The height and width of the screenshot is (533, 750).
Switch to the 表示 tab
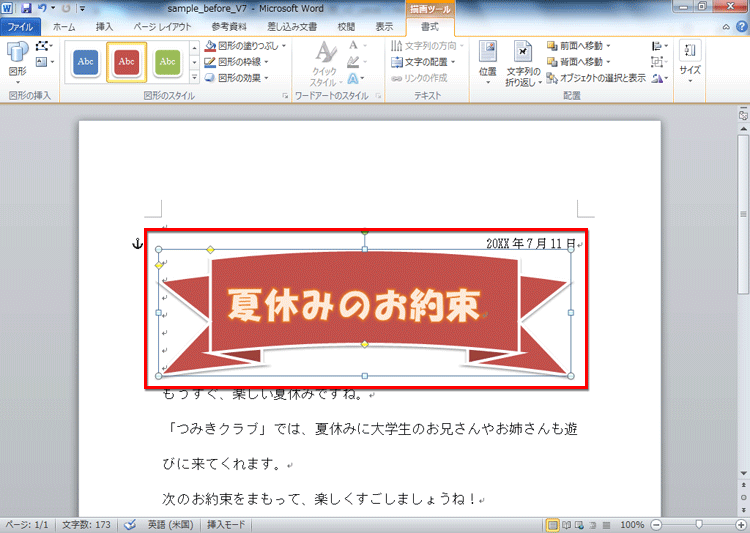pyautogui.click(x=384, y=27)
